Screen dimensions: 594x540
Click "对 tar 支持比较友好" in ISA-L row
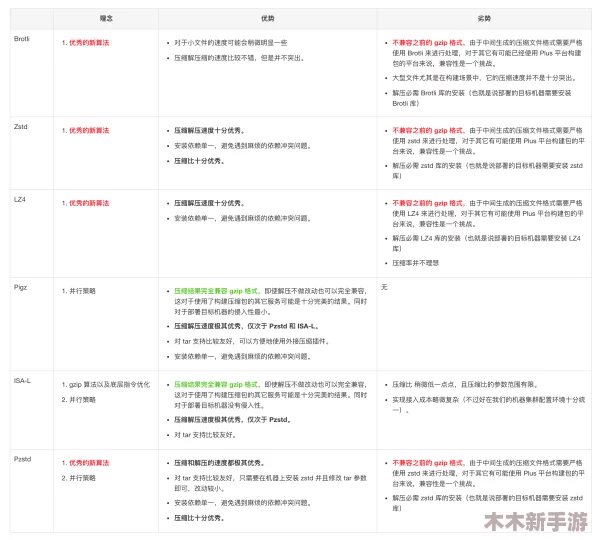tap(205, 435)
